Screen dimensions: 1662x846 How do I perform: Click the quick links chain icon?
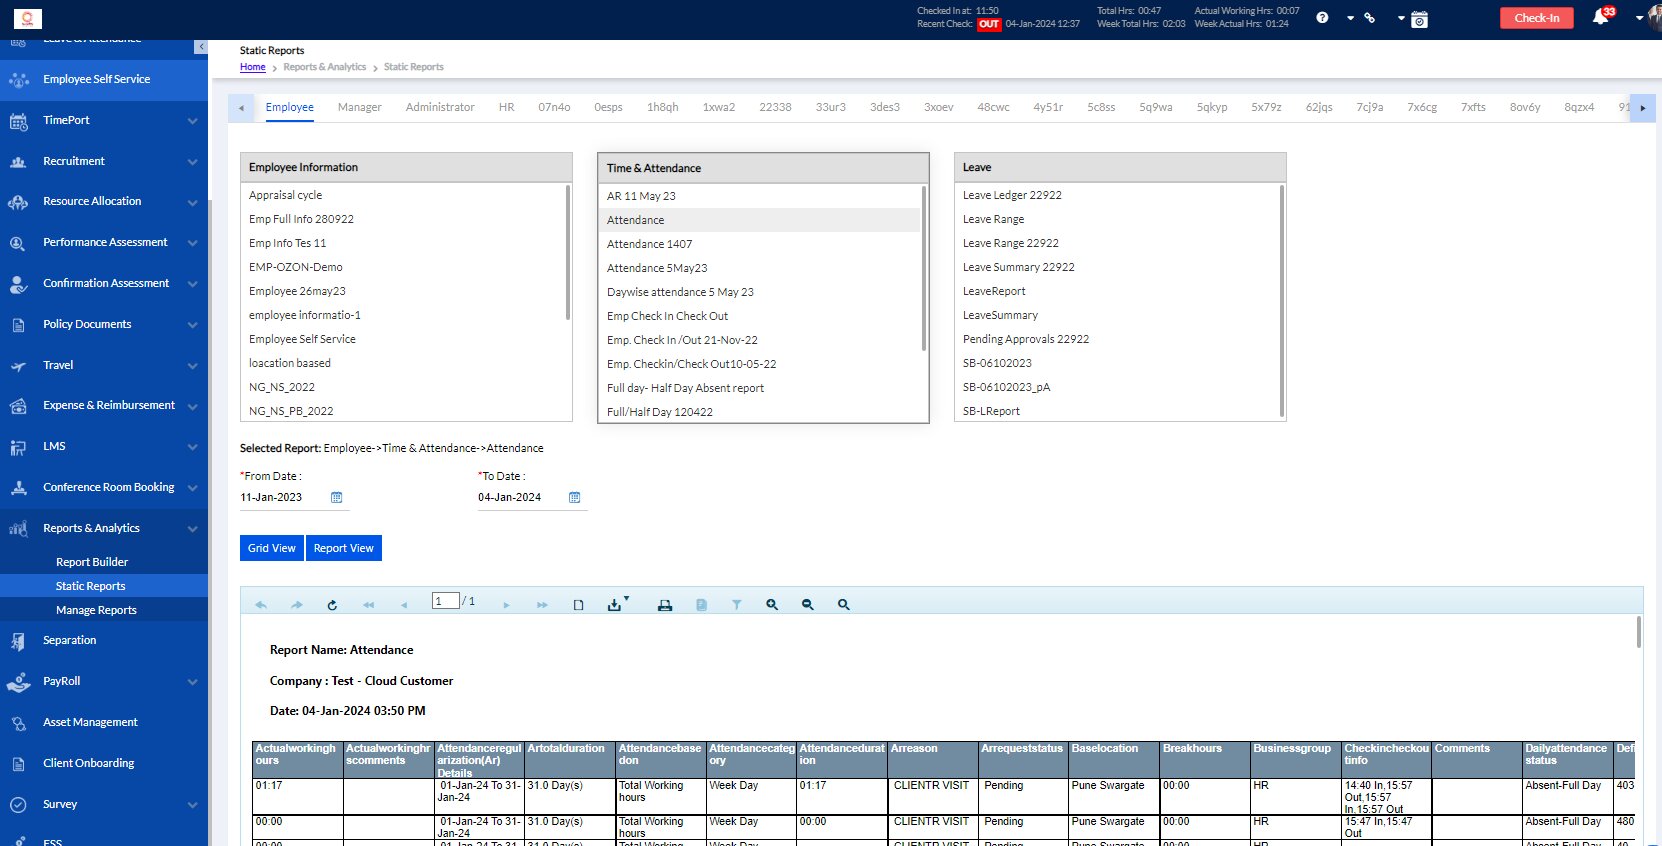(x=1370, y=18)
